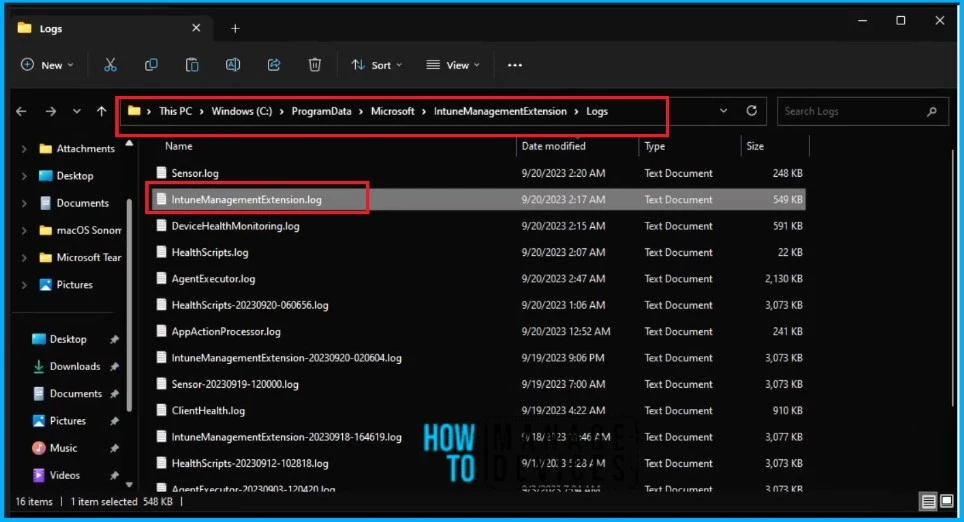Select IntuneManagementExtension-20230918-164619.log file
The image size is (964, 522).
[x=478, y=437]
